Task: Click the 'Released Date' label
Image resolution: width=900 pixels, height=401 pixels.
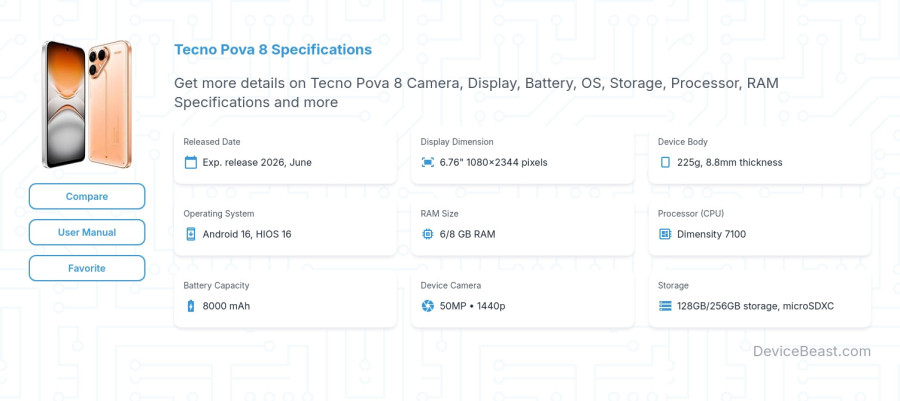Action: pos(212,142)
